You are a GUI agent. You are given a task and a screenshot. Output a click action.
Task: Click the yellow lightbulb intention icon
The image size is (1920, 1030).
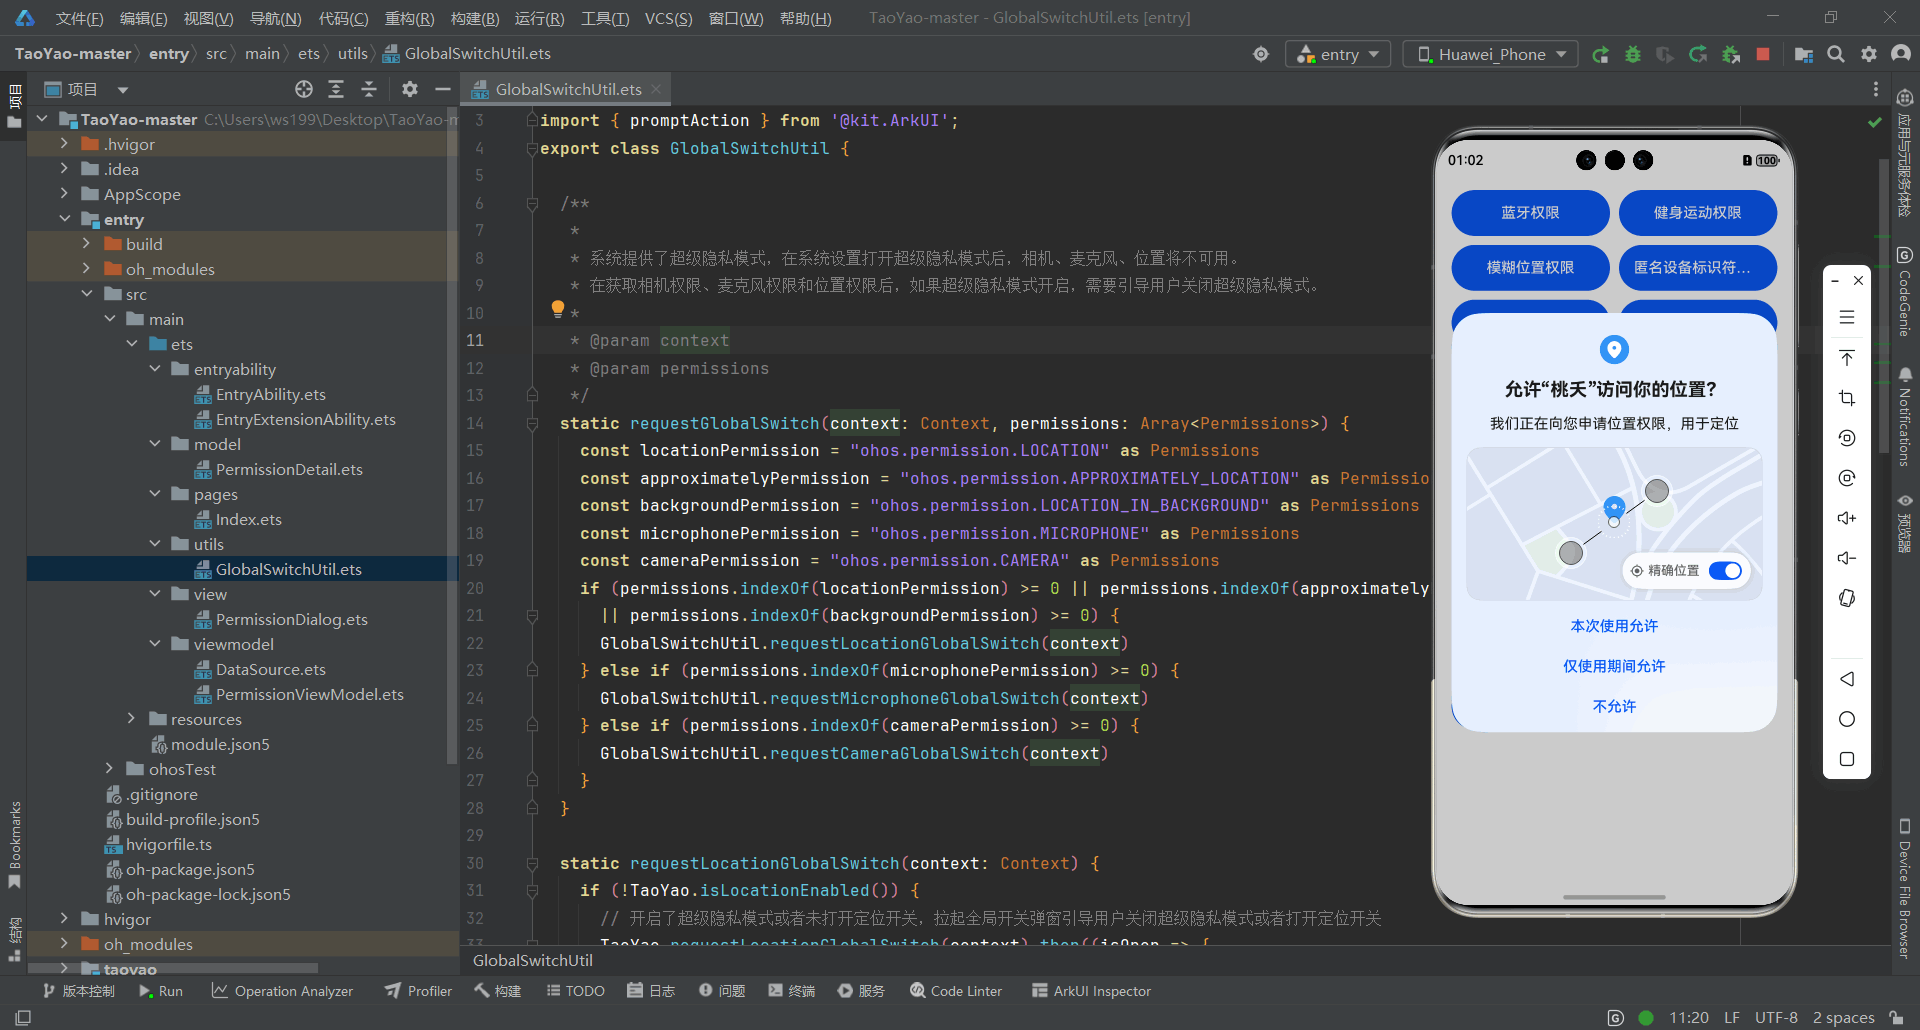pos(558,309)
